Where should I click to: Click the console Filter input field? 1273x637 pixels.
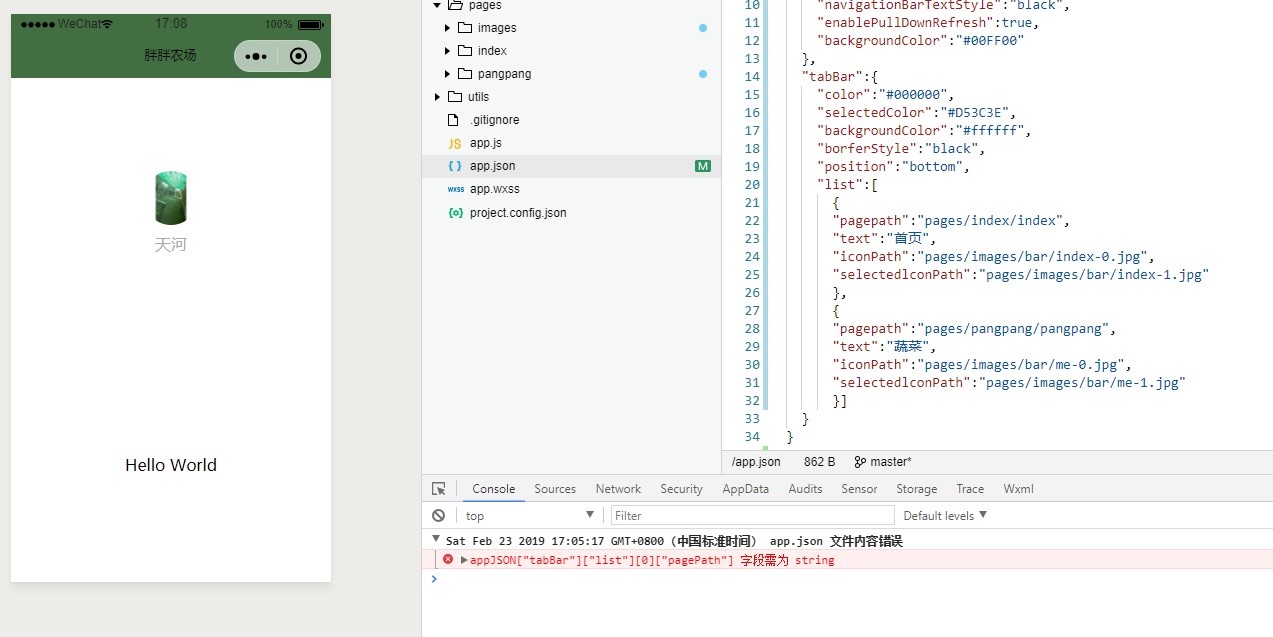click(x=752, y=516)
